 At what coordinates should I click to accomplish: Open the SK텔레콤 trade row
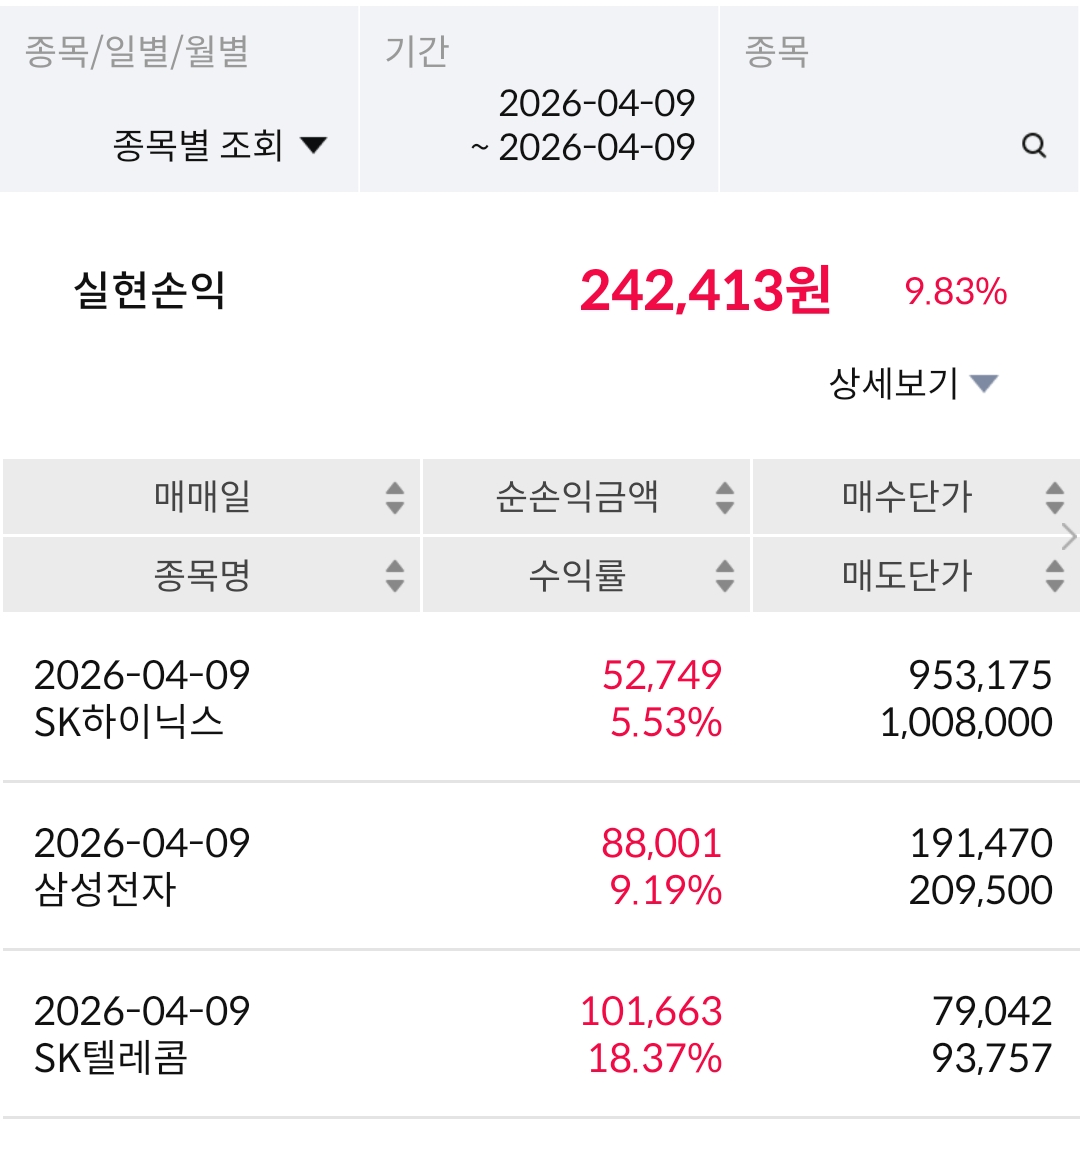coord(540,1034)
